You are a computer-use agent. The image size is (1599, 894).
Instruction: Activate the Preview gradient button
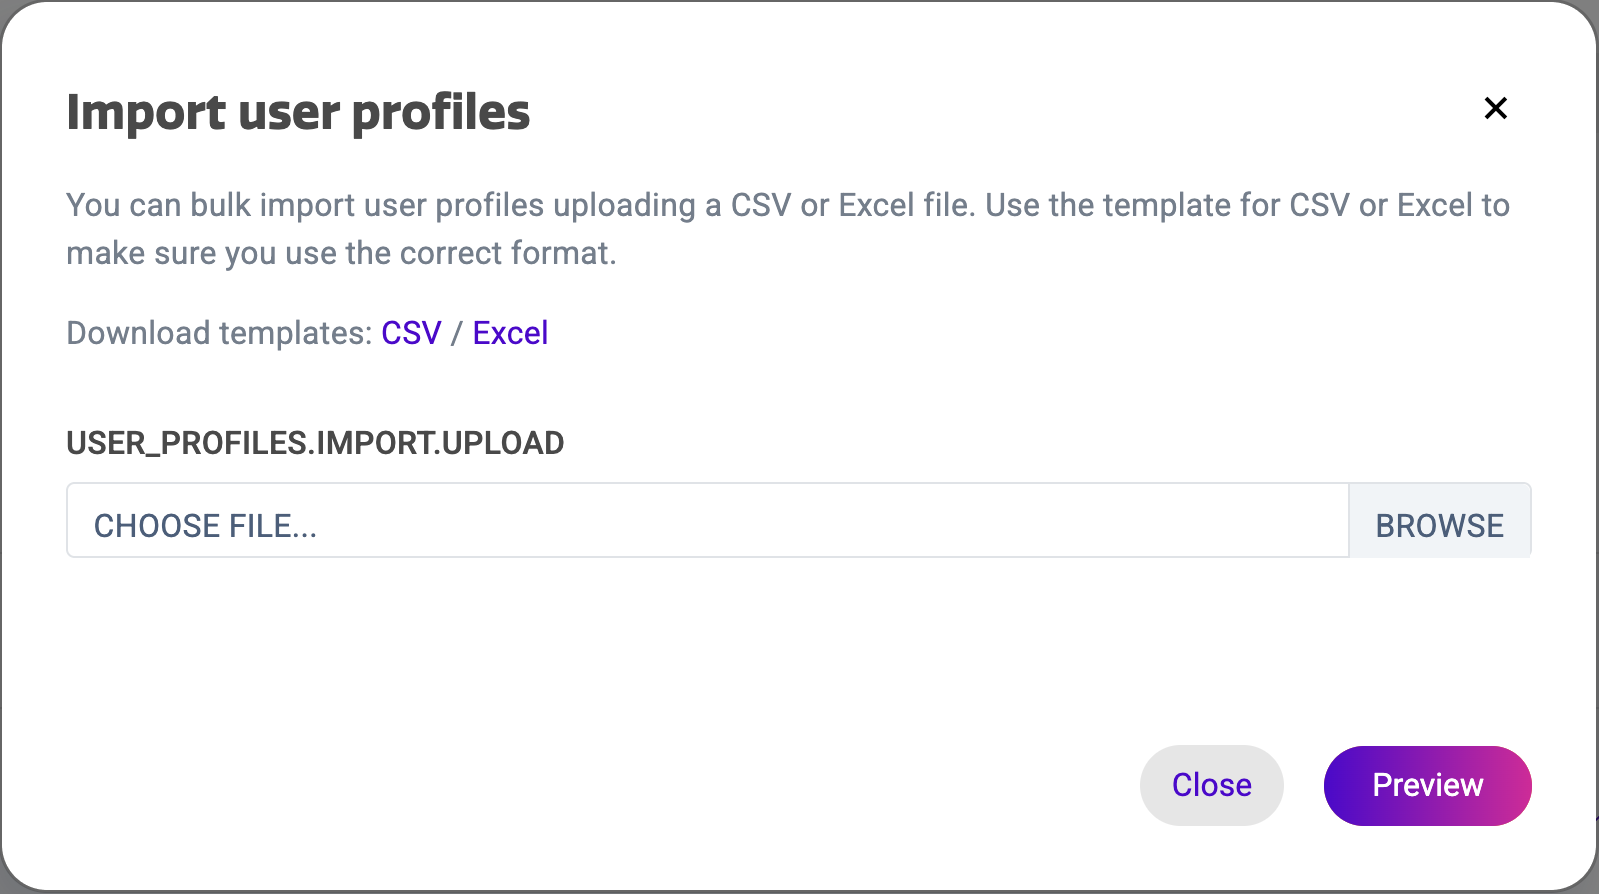[1427, 785]
